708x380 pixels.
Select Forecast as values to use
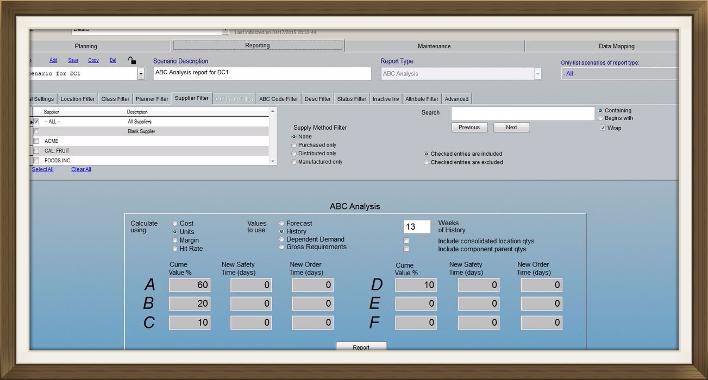click(282, 223)
